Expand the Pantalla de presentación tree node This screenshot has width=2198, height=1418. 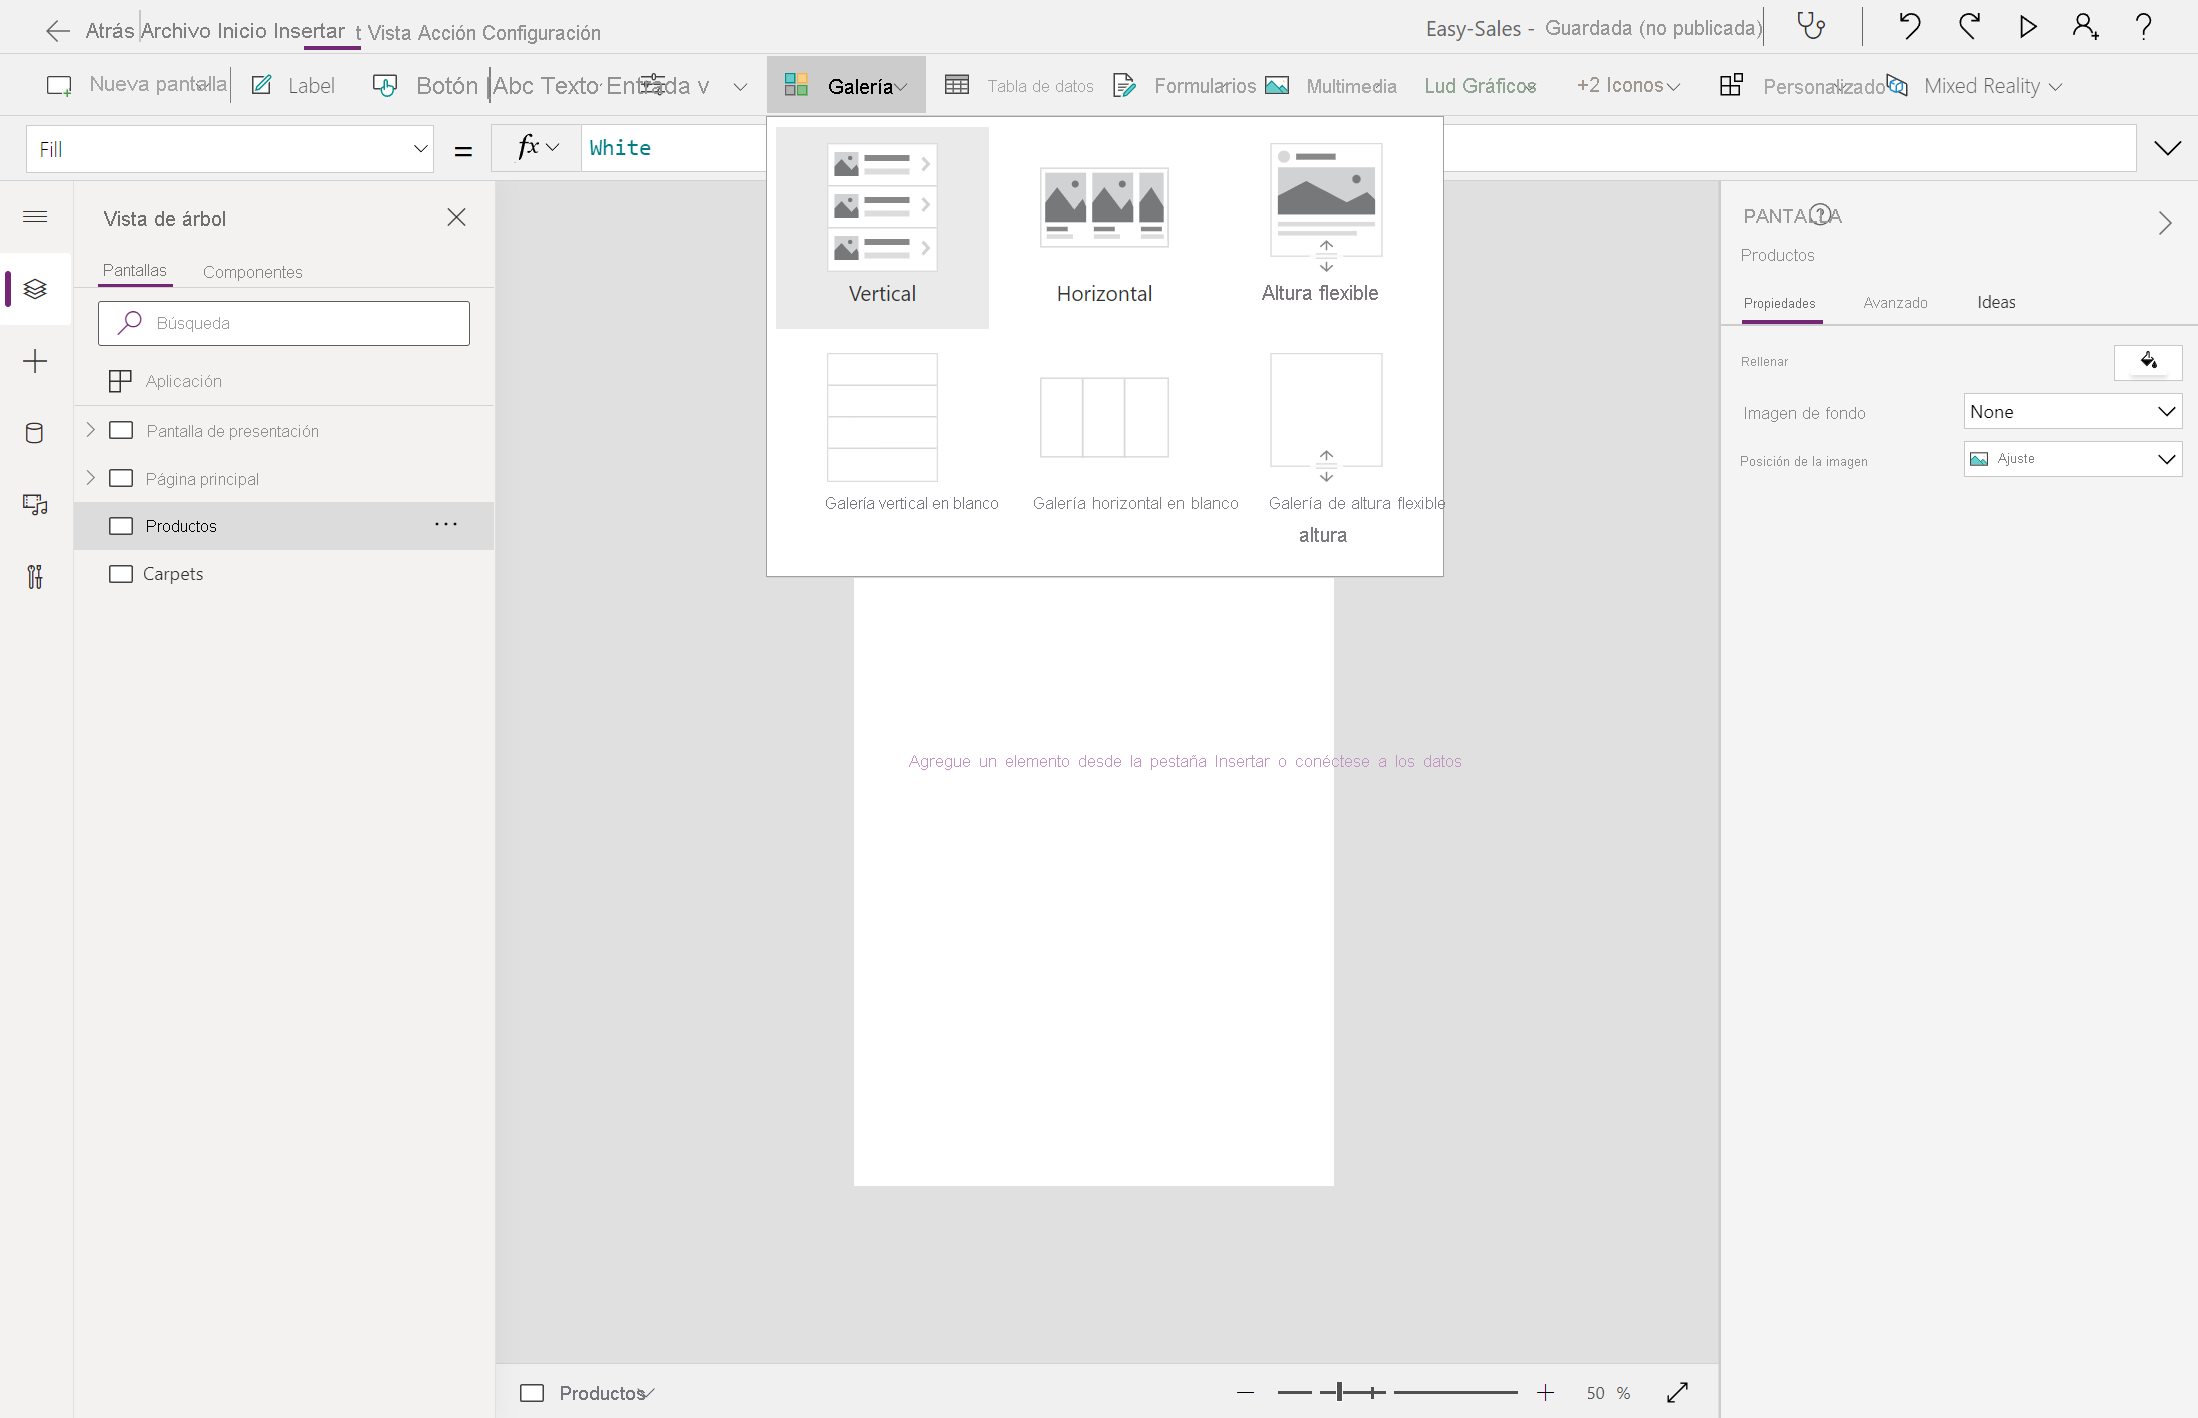[90, 430]
